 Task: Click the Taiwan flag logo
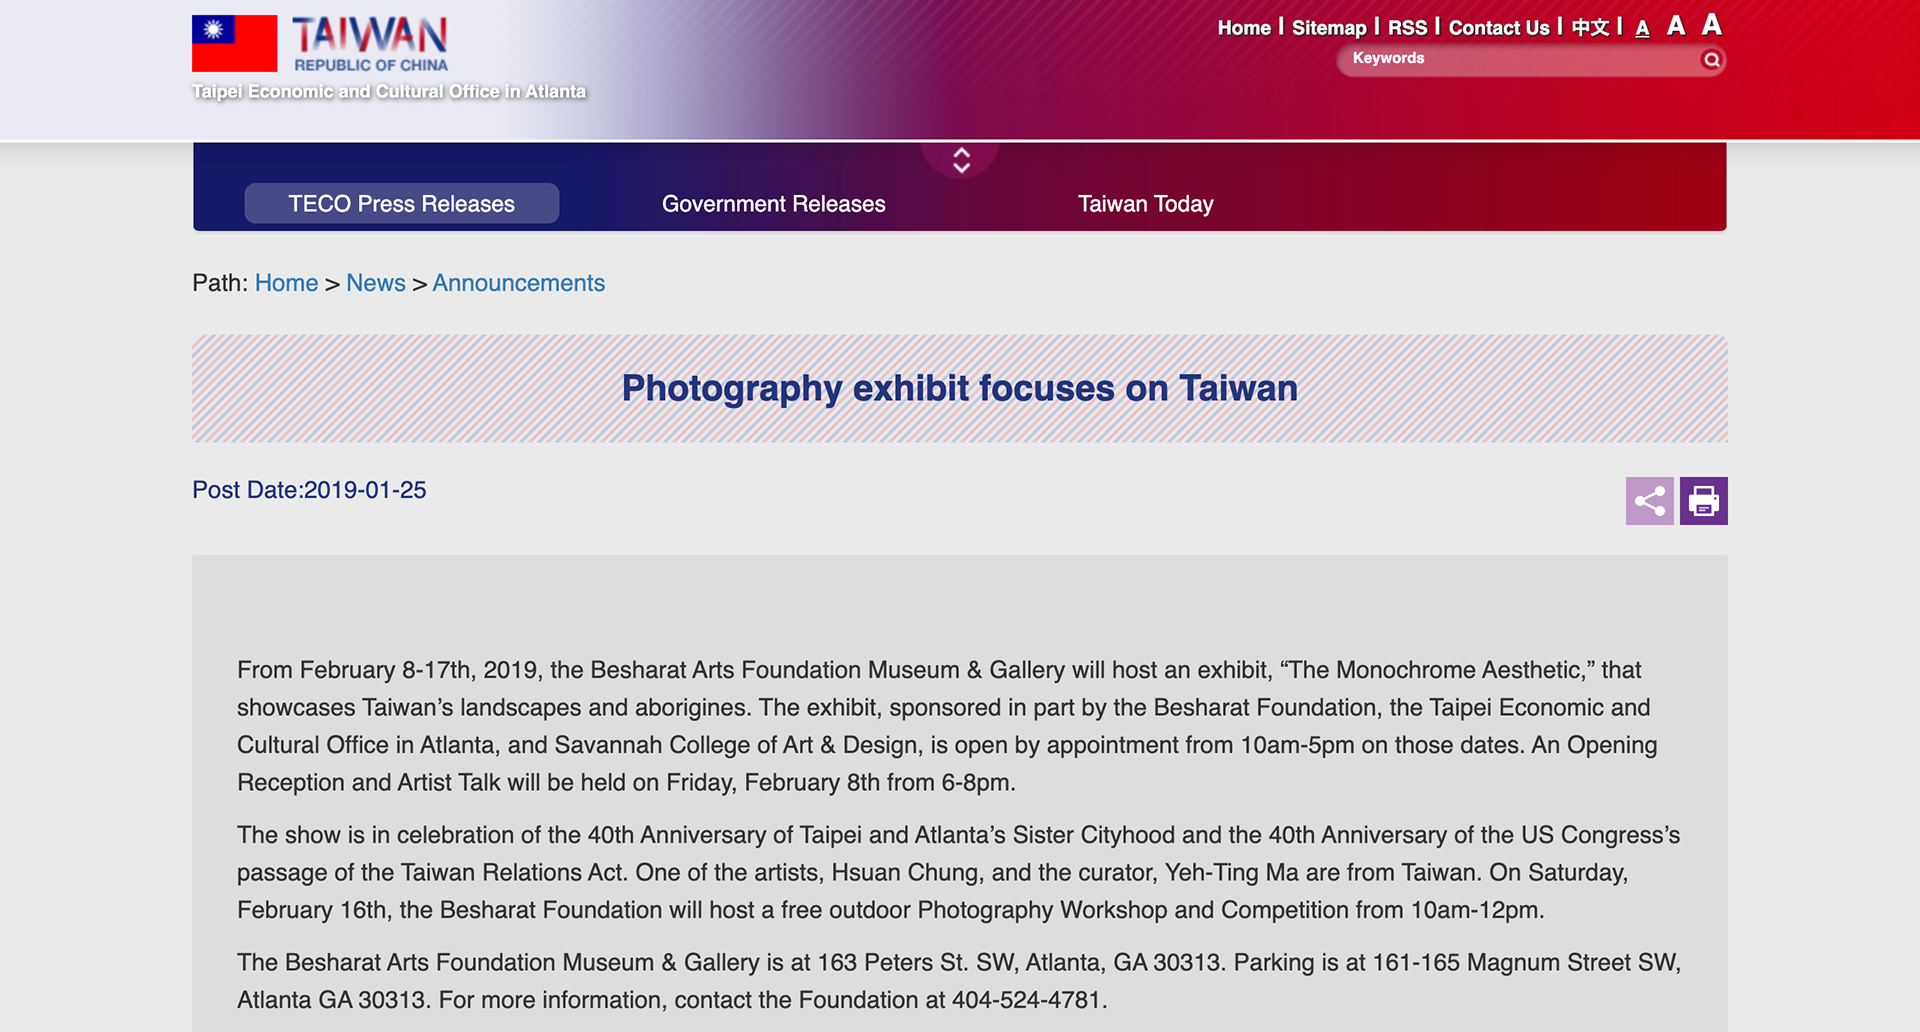tap(234, 43)
